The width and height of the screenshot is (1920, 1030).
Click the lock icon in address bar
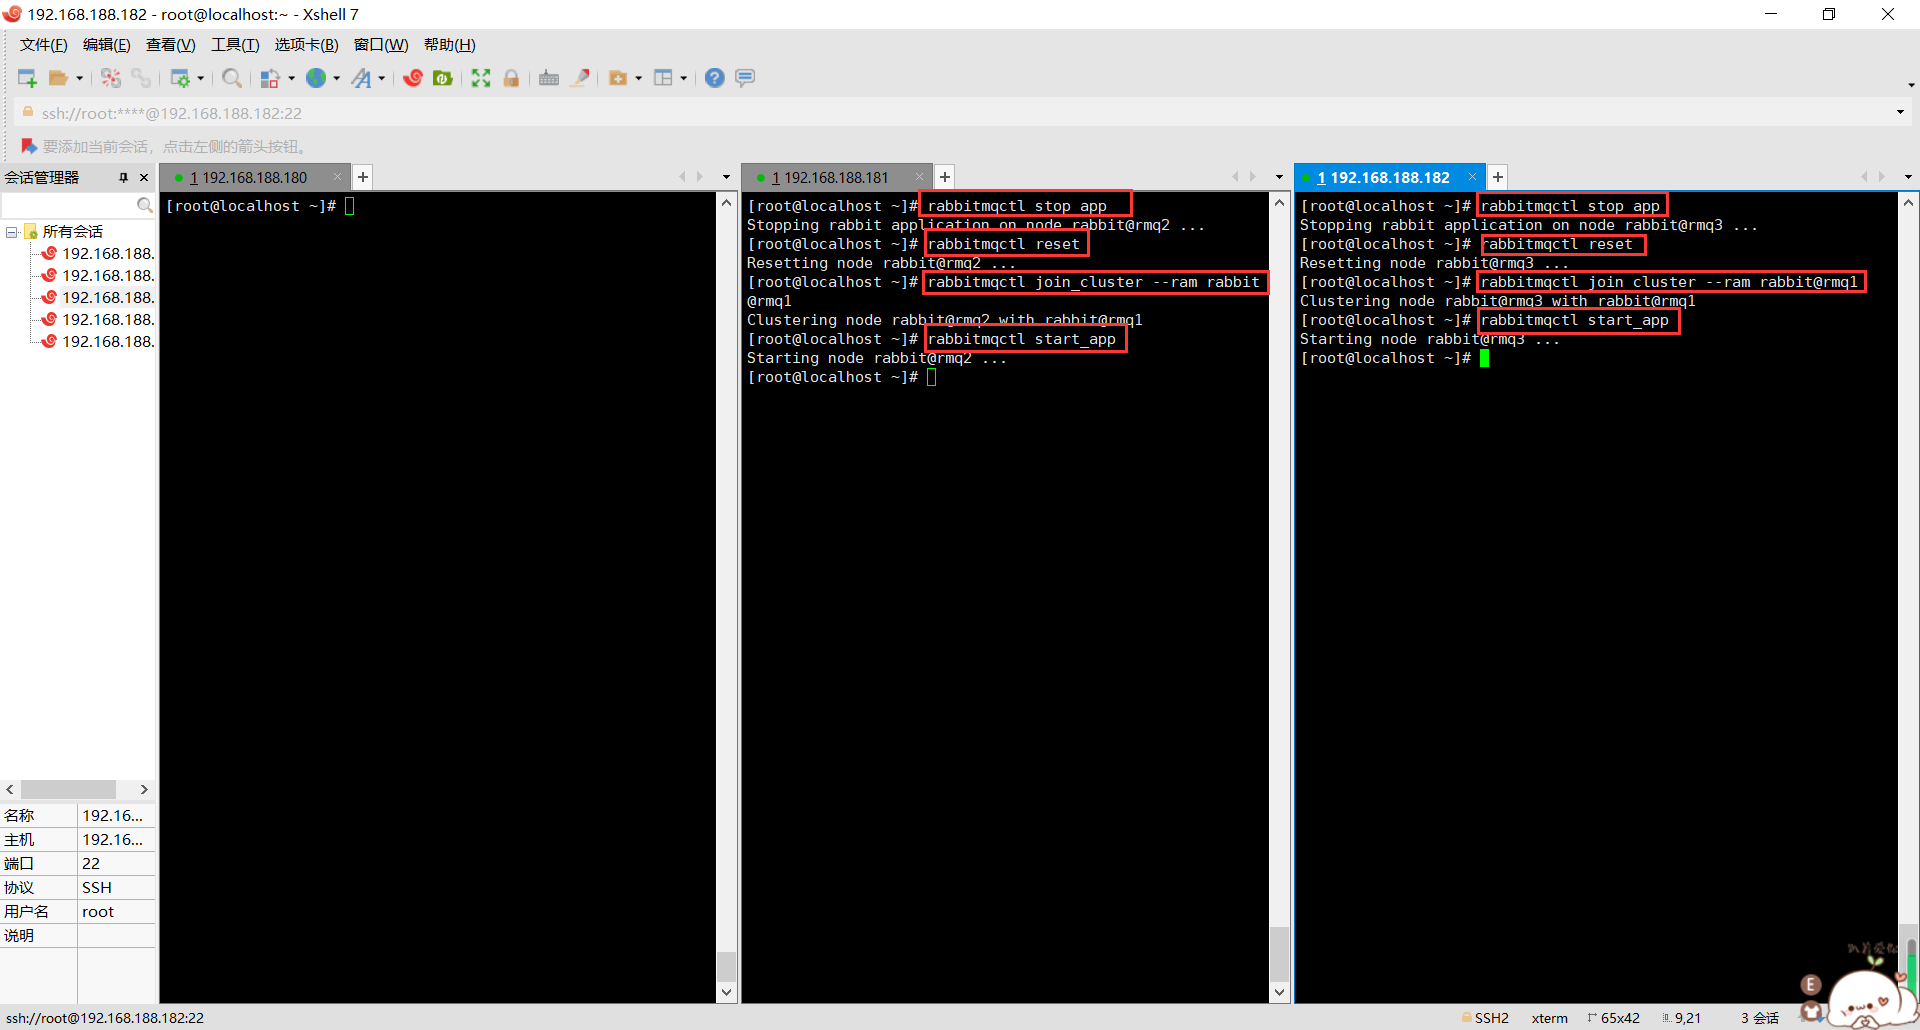(x=28, y=113)
